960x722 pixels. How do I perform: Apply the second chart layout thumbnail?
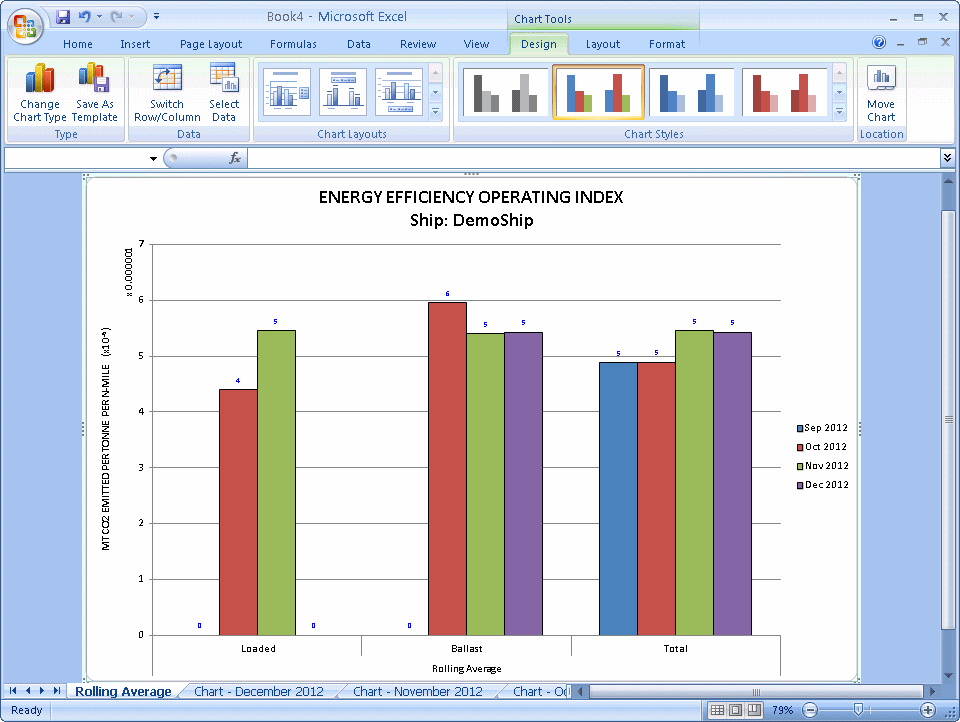click(343, 92)
